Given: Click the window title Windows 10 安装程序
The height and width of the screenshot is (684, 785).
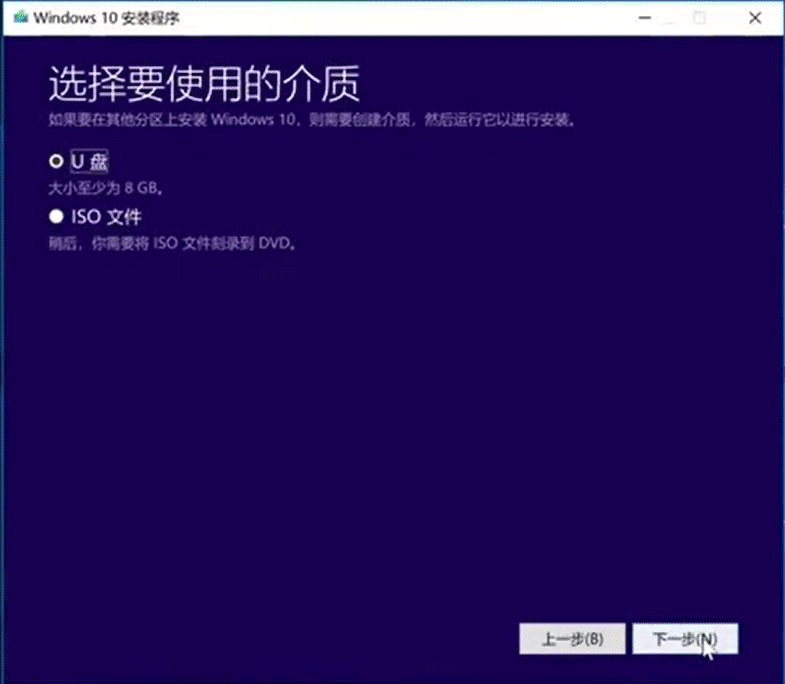Looking at the screenshot, I should [107, 18].
